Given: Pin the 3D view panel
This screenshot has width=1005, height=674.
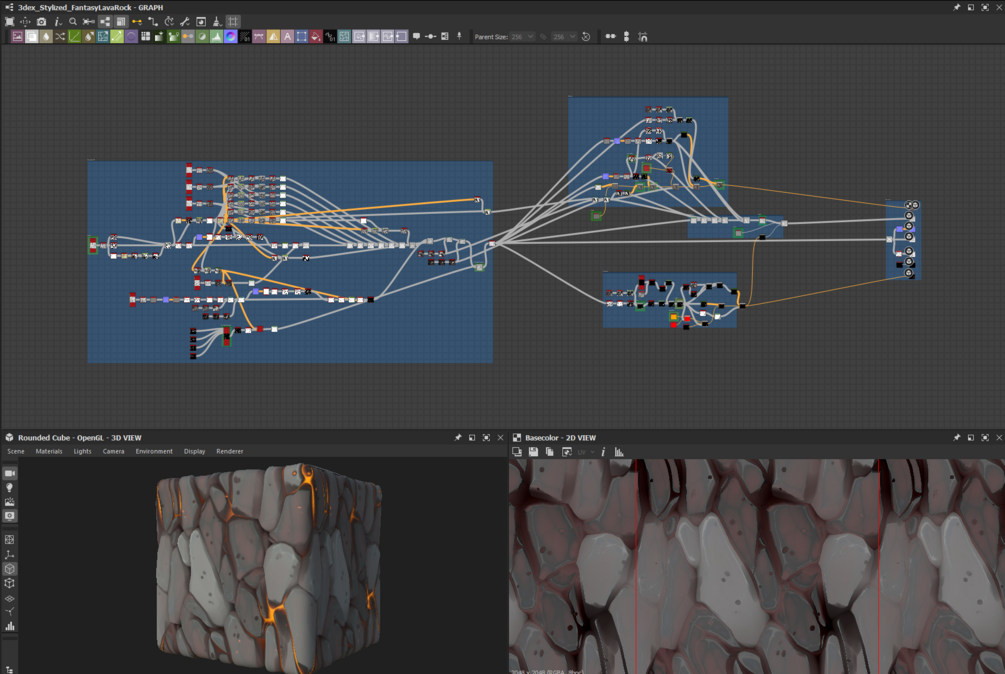Looking at the screenshot, I should [x=458, y=438].
